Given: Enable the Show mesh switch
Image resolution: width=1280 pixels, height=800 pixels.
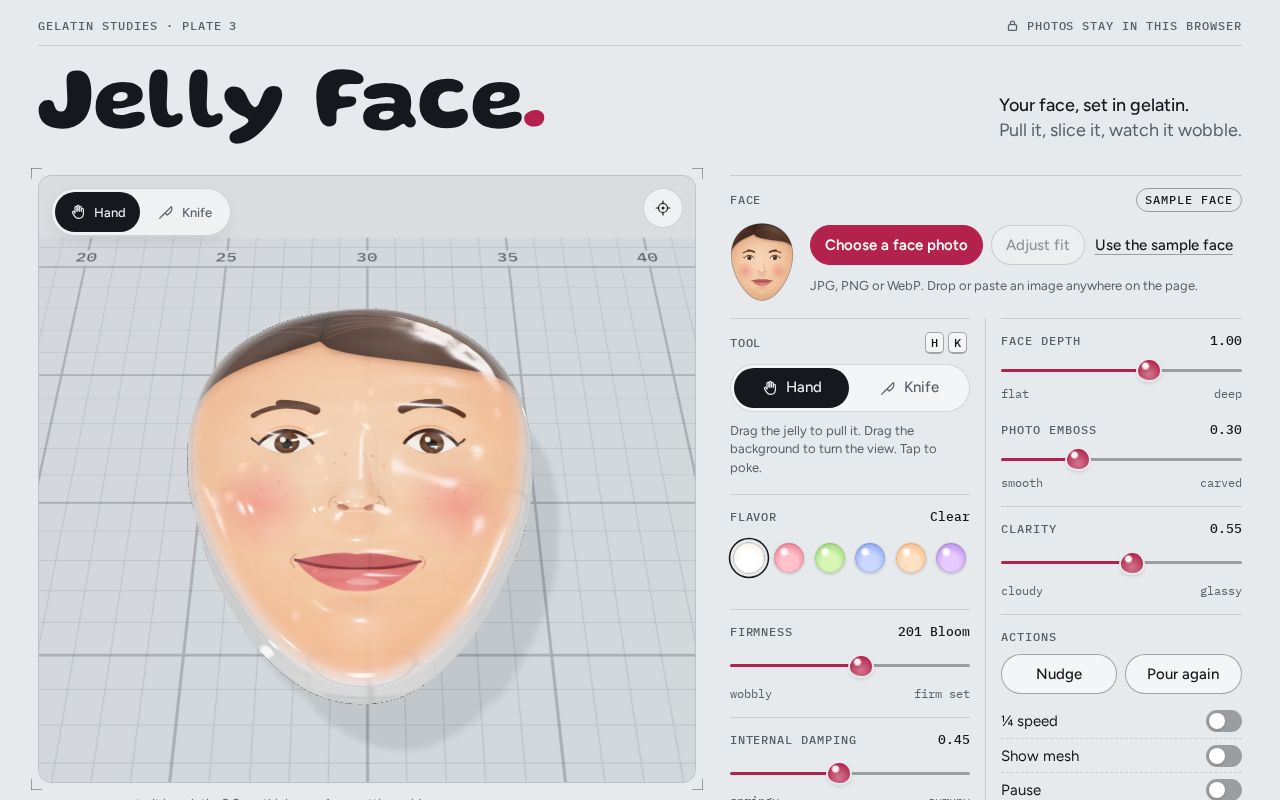Looking at the screenshot, I should (1224, 756).
